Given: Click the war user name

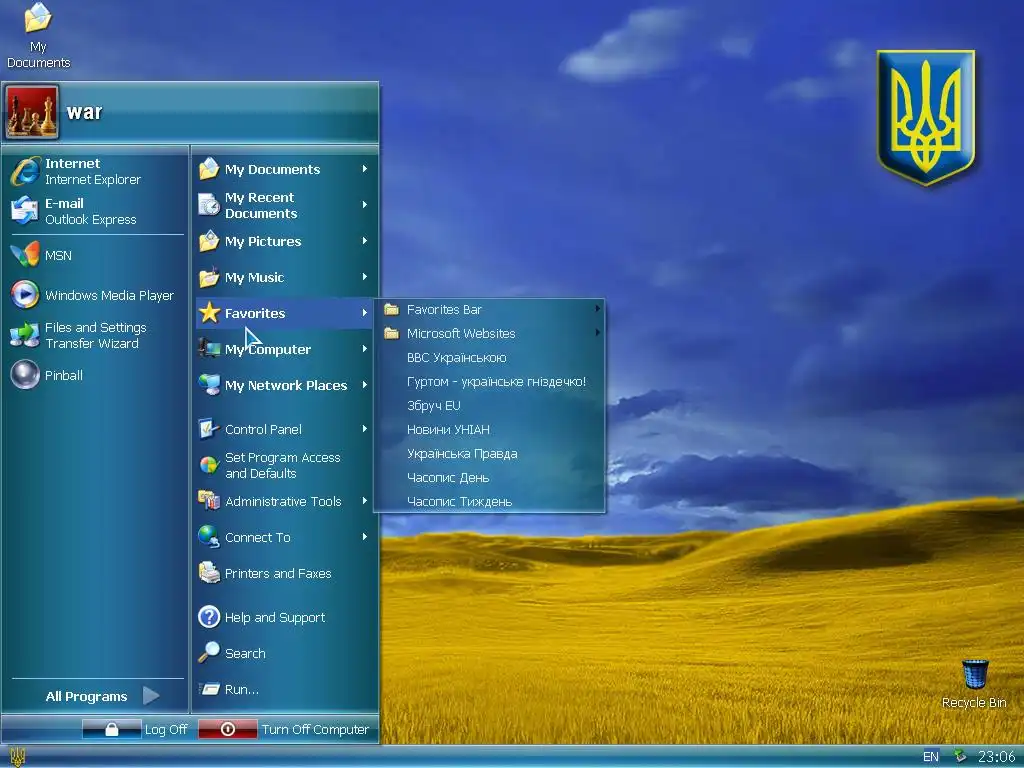Looking at the screenshot, I should pyautogui.click(x=84, y=112).
